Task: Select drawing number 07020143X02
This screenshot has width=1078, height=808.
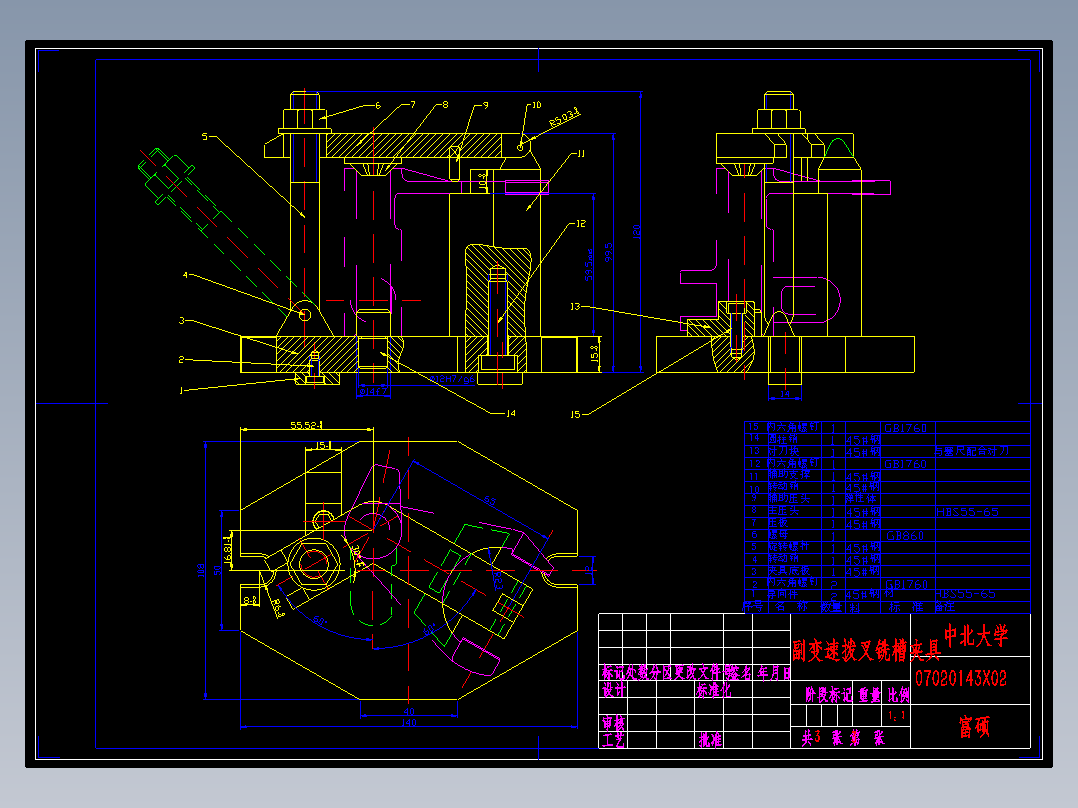Action: (961, 679)
